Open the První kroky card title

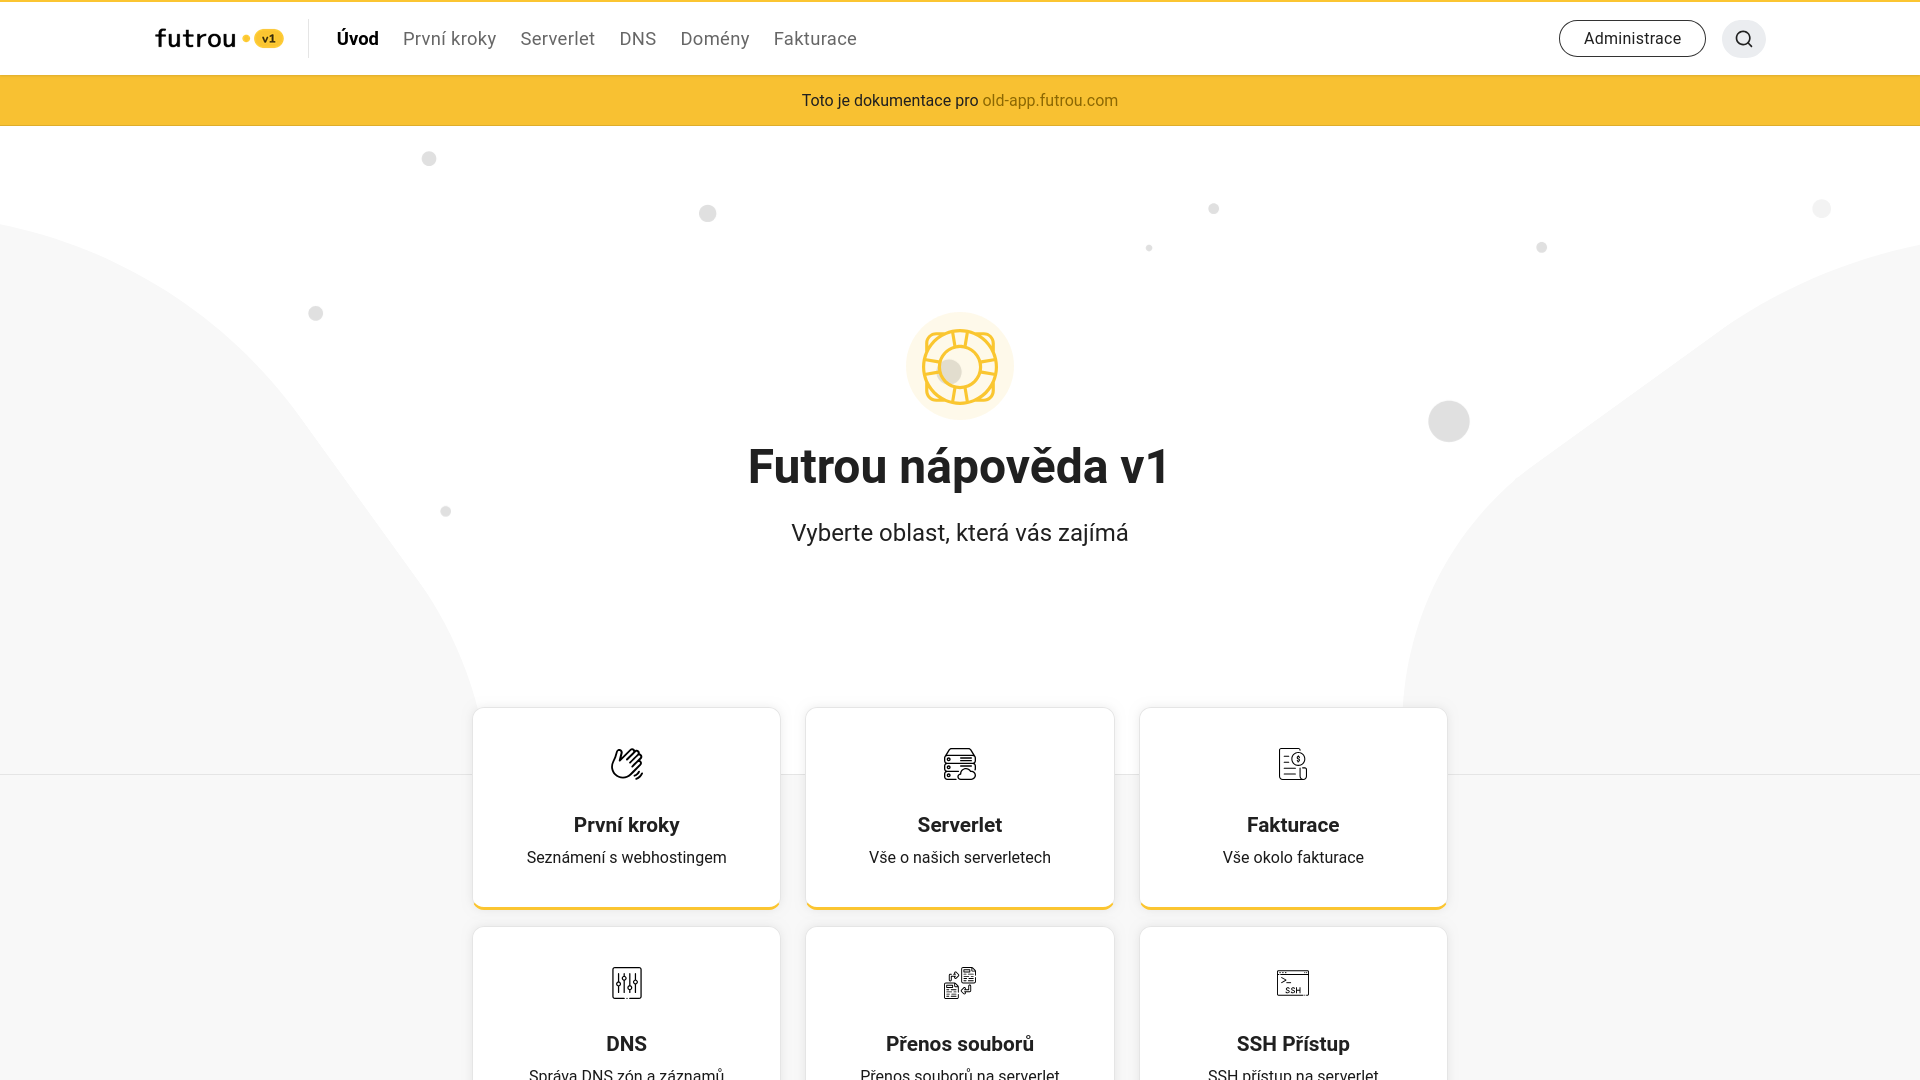pos(627,825)
